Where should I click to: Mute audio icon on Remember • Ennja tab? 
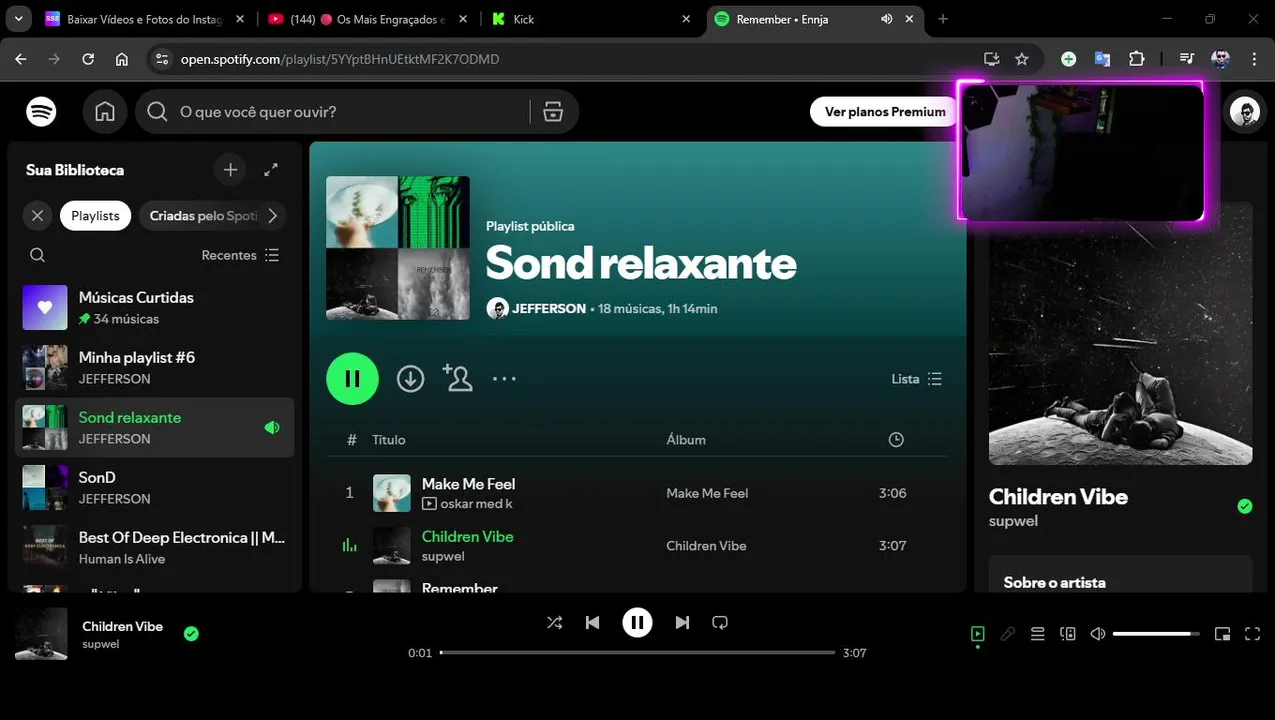click(886, 19)
